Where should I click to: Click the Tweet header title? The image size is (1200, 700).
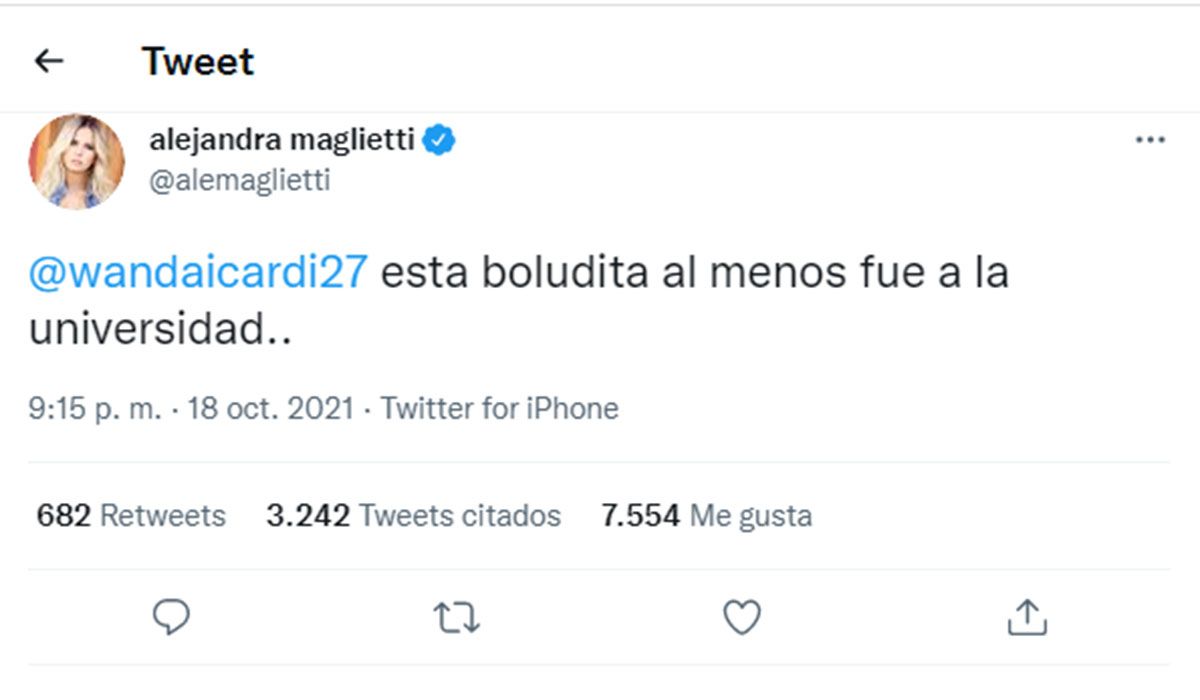pyautogui.click(x=198, y=62)
